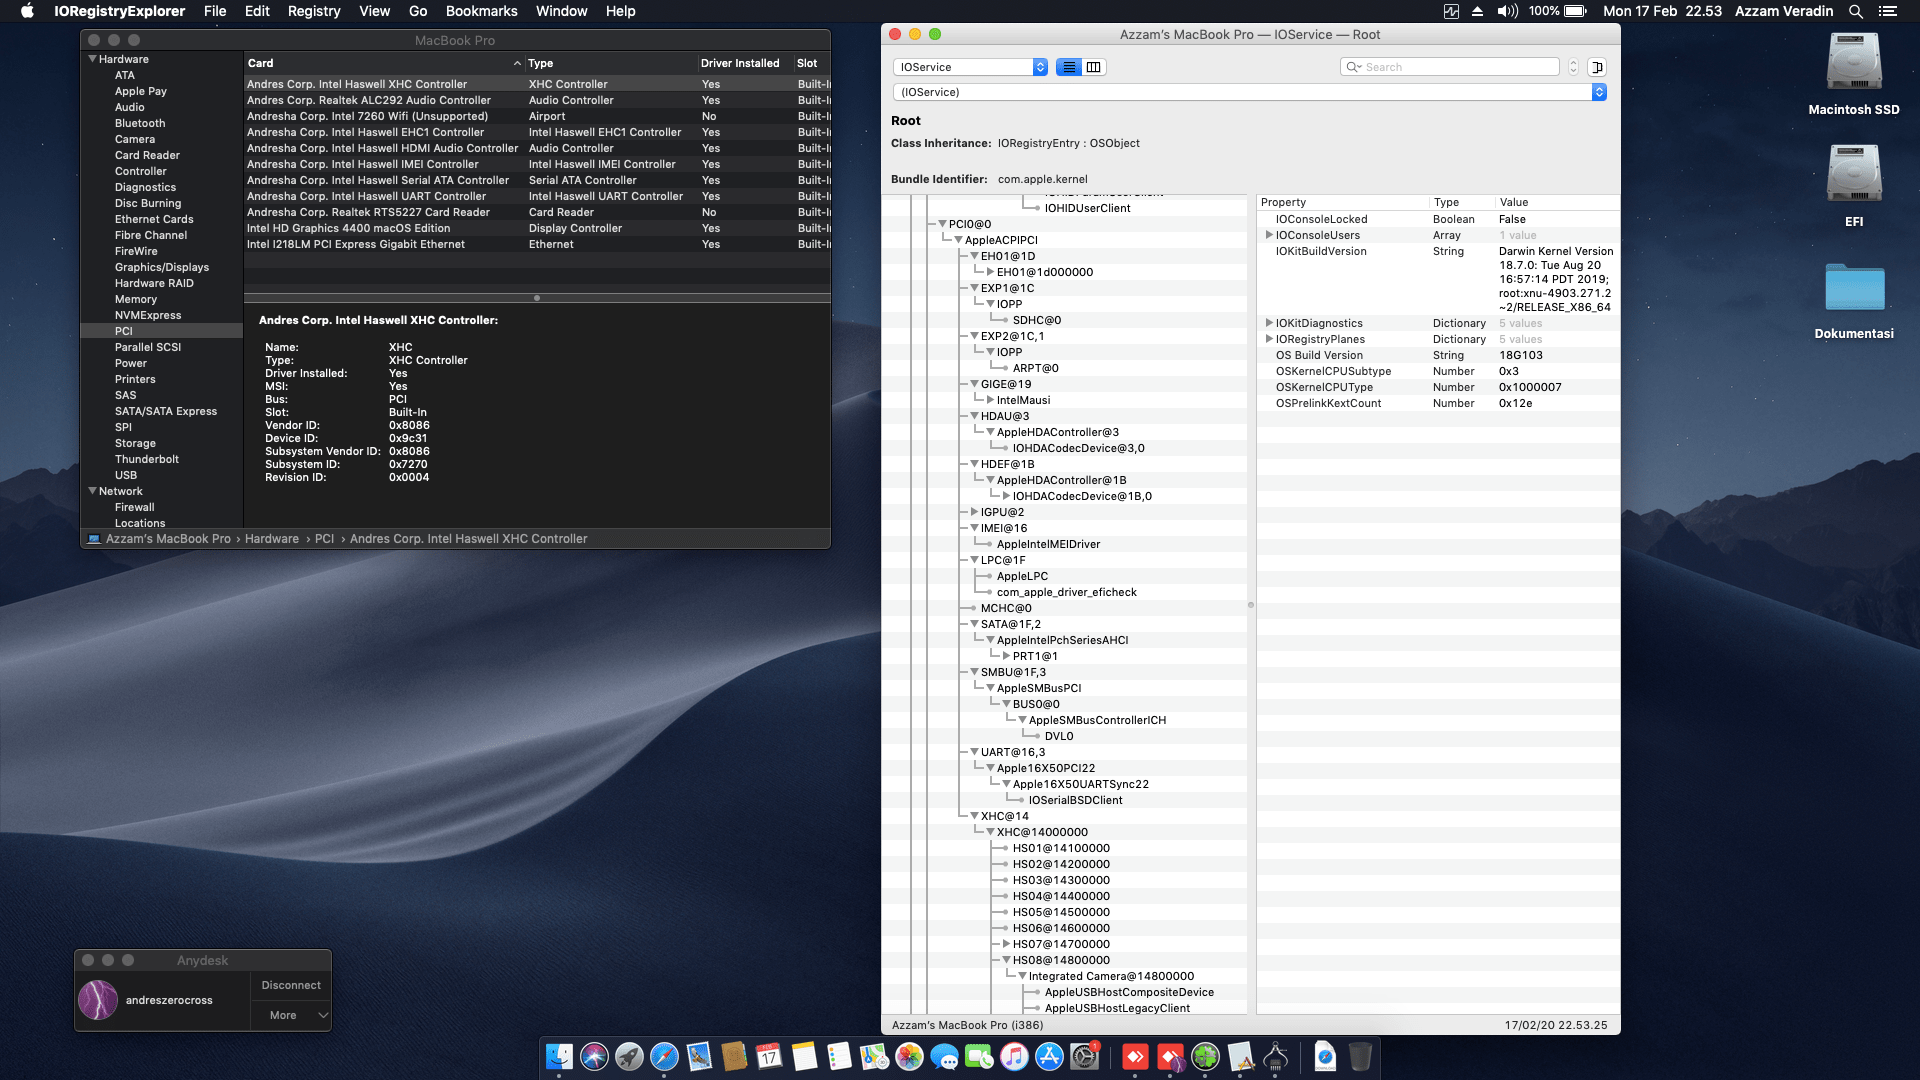This screenshot has width=1920, height=1080.
Task: Open System Preferences from the Dock
Action: click(1084, 1056)
